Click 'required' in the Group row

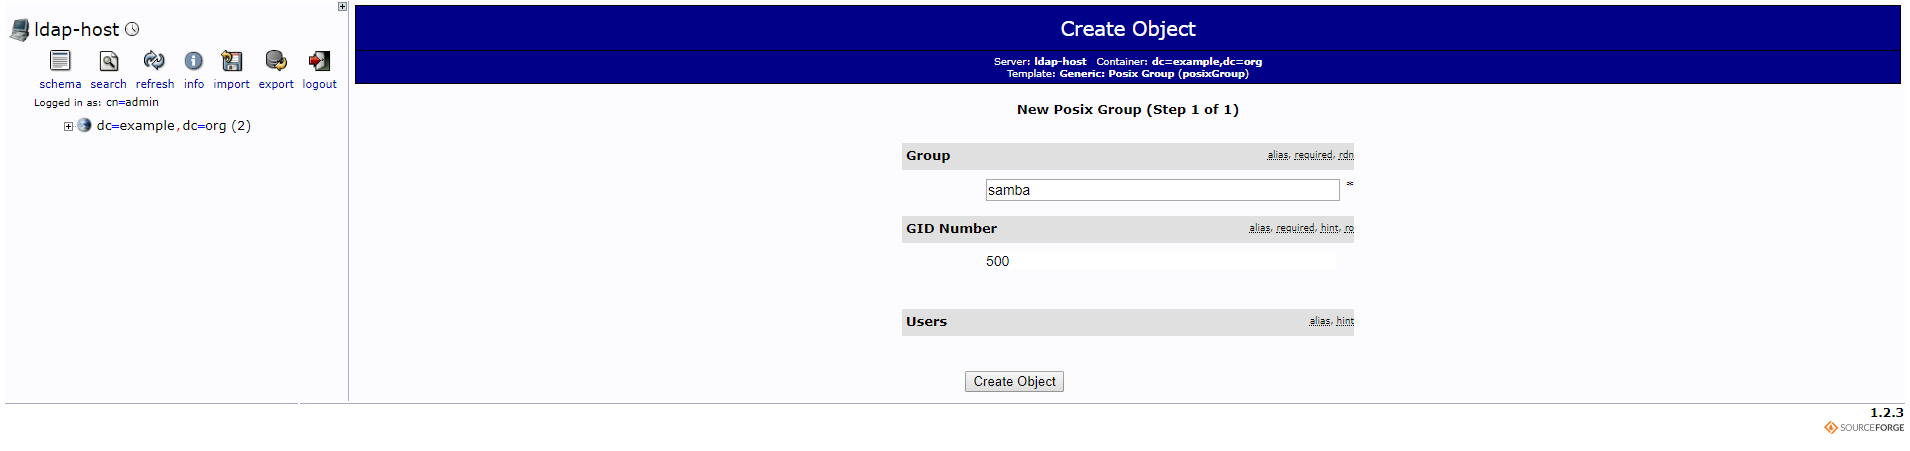pos(1313,155)
